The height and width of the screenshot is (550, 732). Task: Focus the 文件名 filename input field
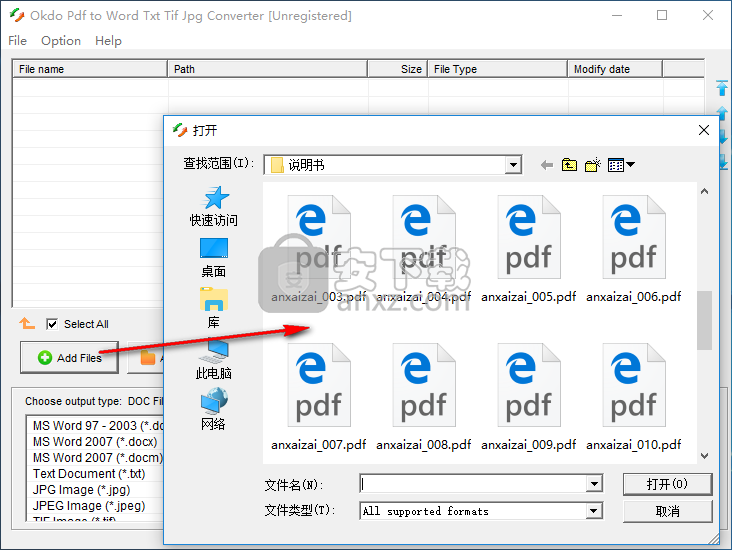[x=473, y=484]
